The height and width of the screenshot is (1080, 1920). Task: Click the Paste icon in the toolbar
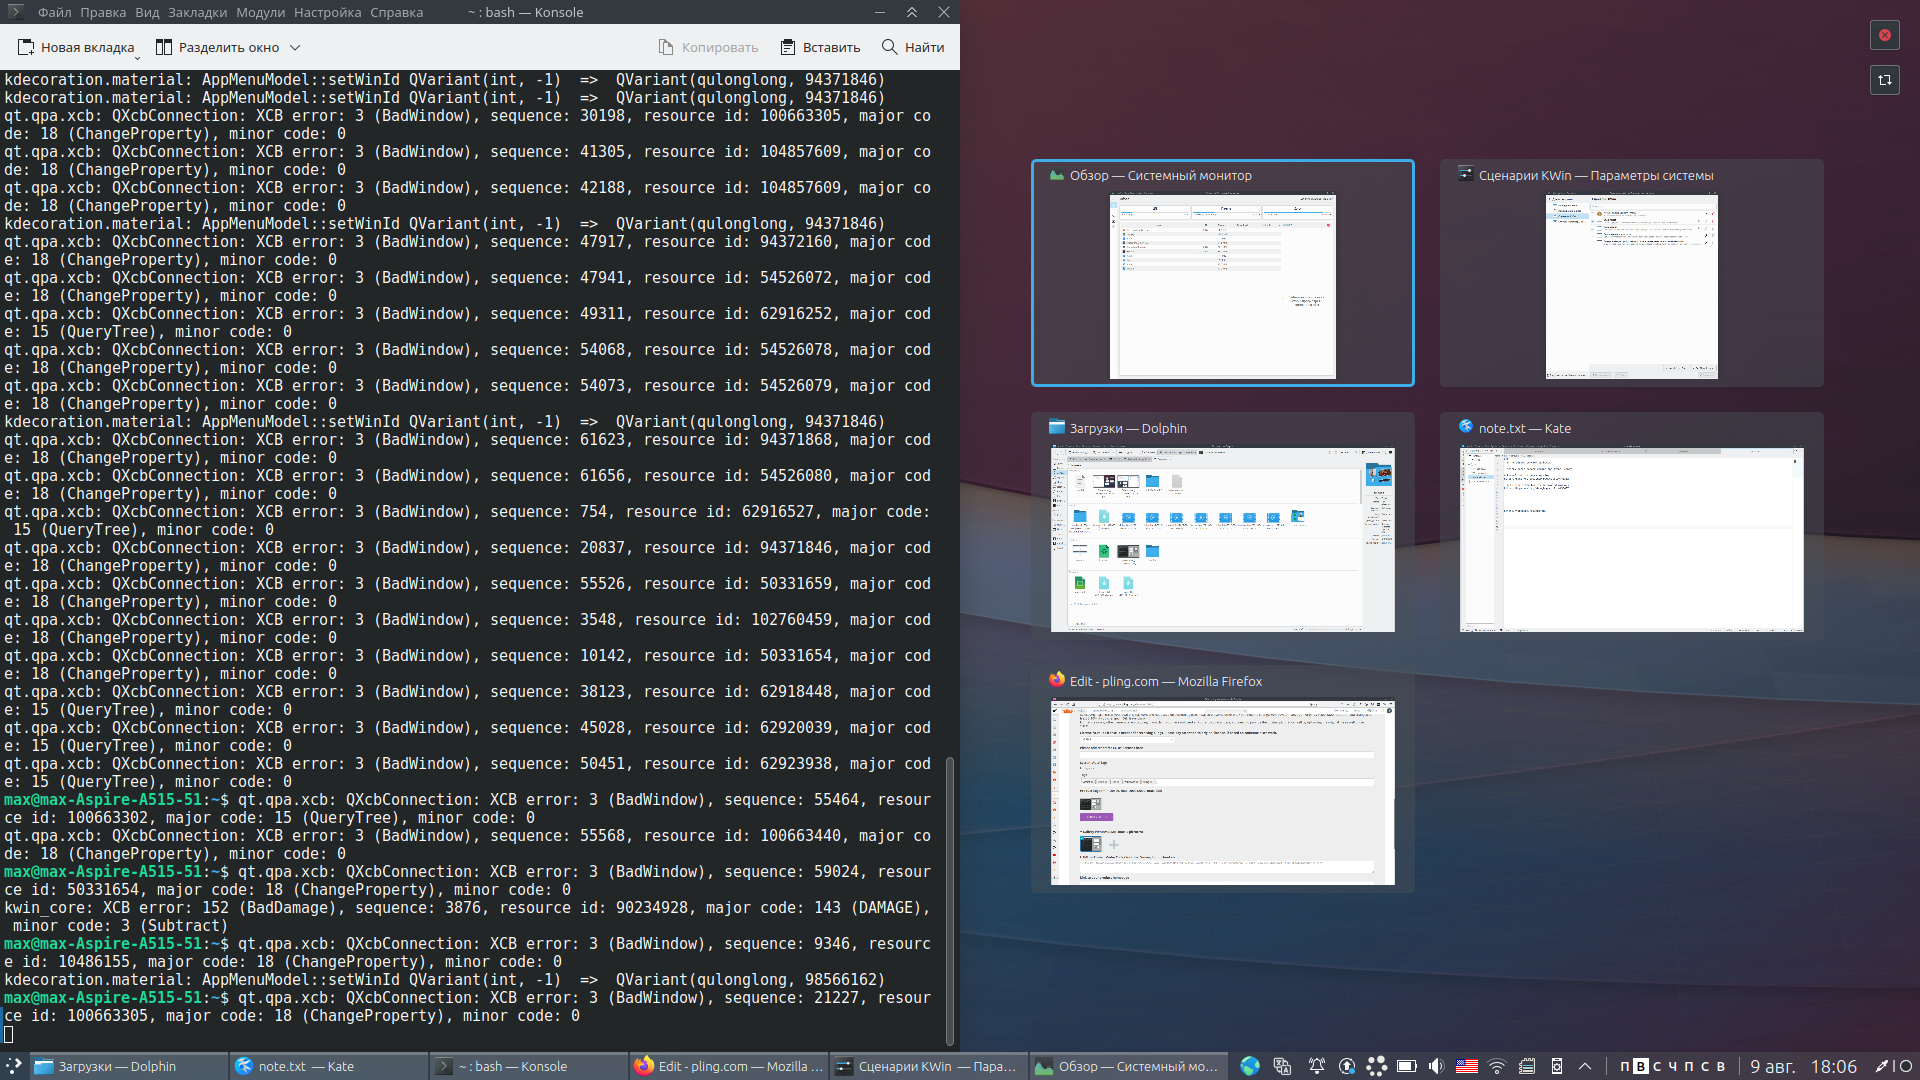pyautogui.click(x=788, y=47)
